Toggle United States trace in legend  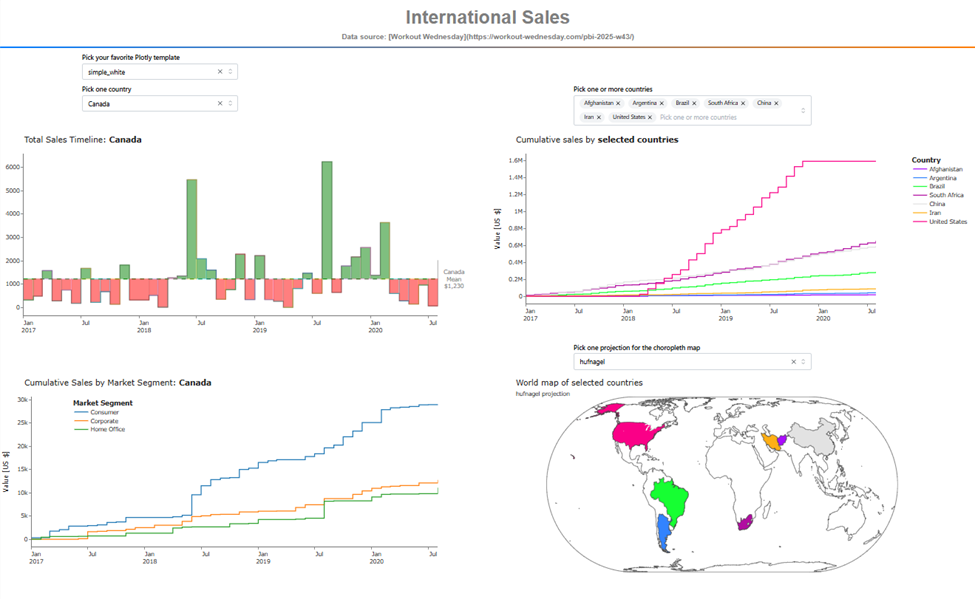click(940, 221)
